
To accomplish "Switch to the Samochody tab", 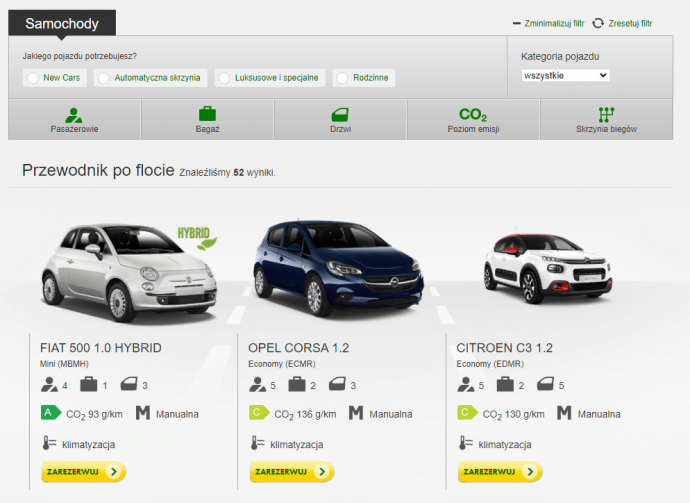I will tap(62, 23).
